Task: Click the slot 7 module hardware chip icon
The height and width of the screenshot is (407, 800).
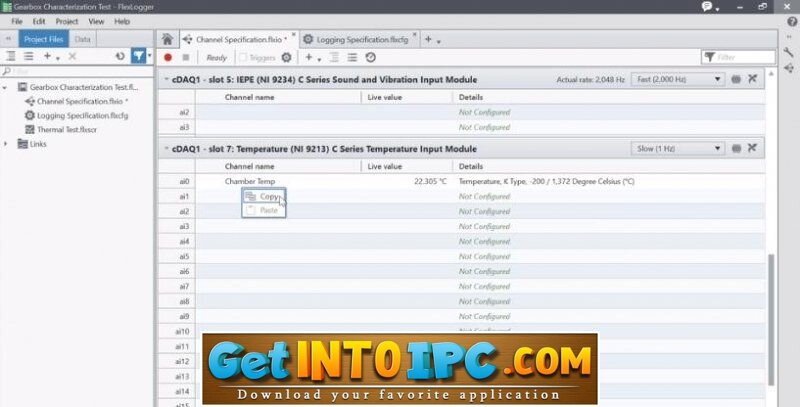Action: (736, 148)
